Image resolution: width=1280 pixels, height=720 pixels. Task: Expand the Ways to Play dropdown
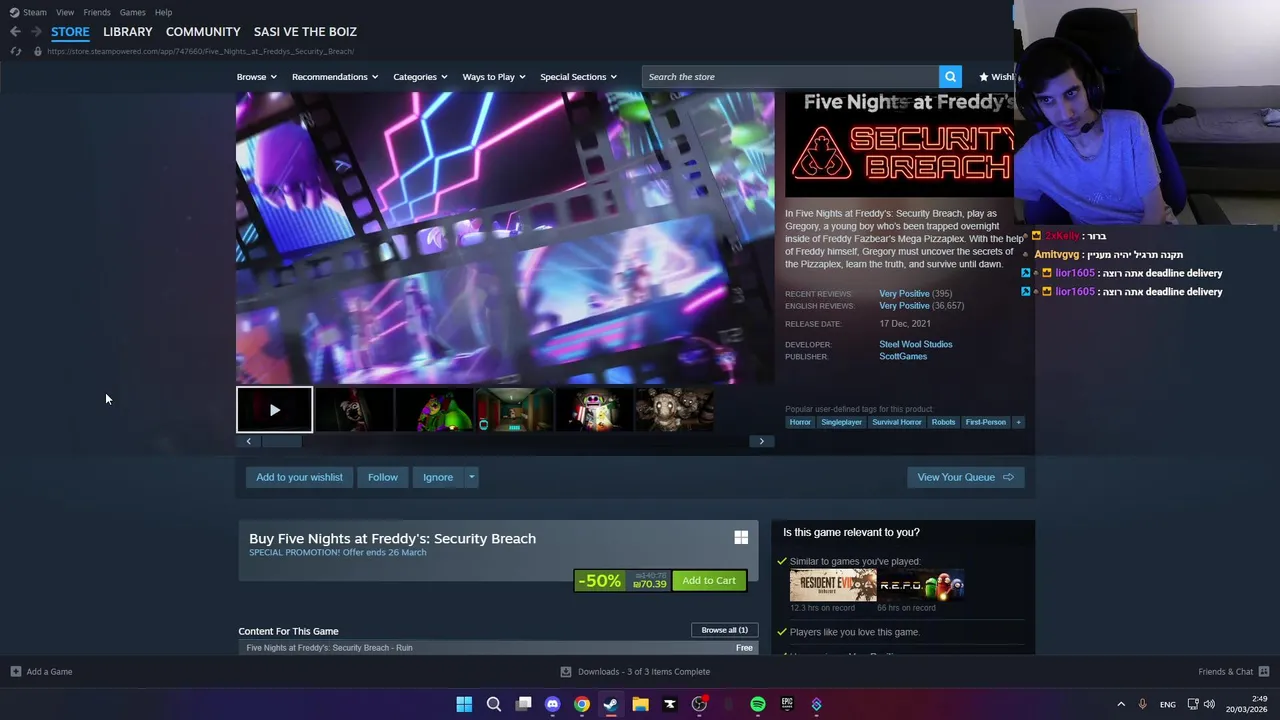tap(494, 77)
